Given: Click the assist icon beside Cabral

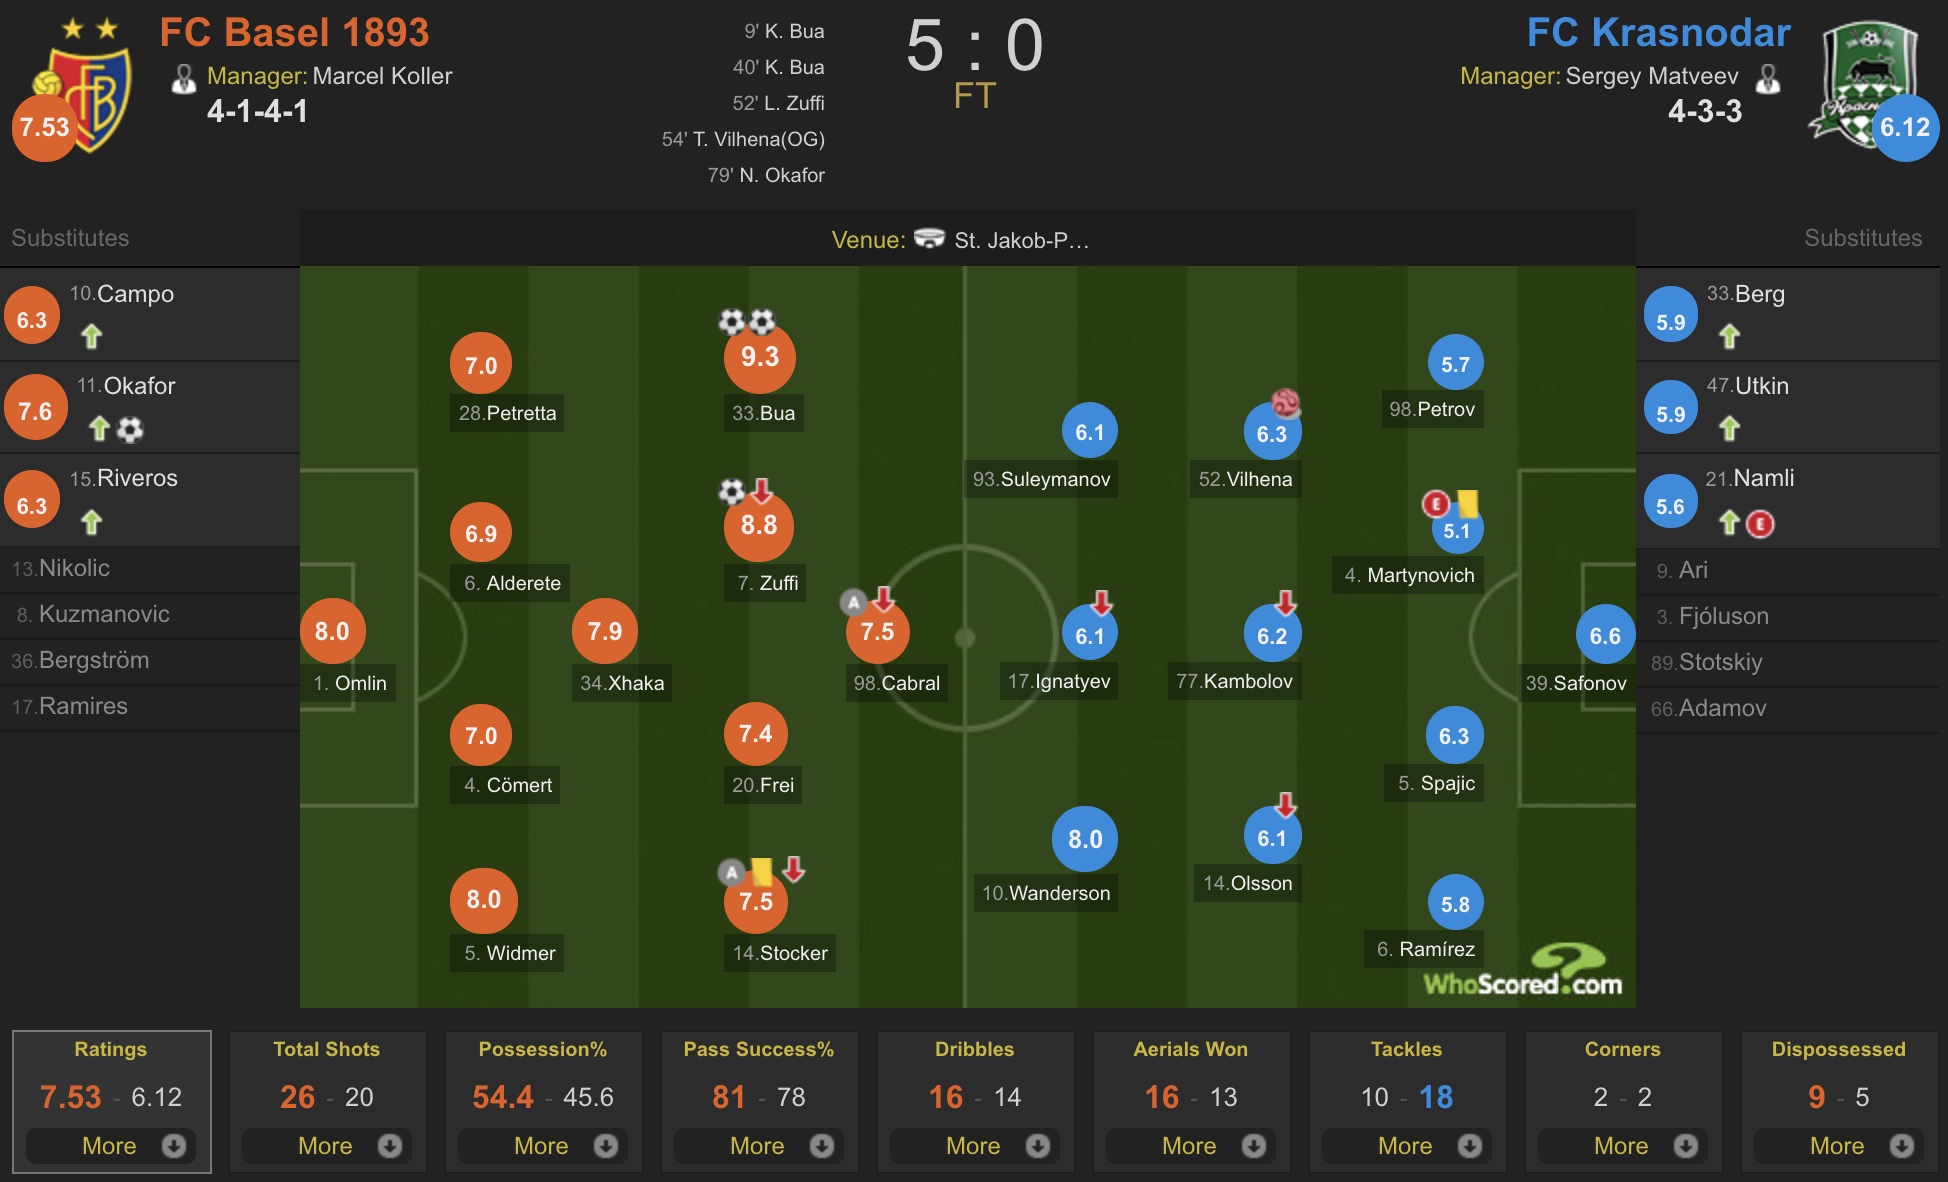Looking at the screenshot, I should pos(852,602).
